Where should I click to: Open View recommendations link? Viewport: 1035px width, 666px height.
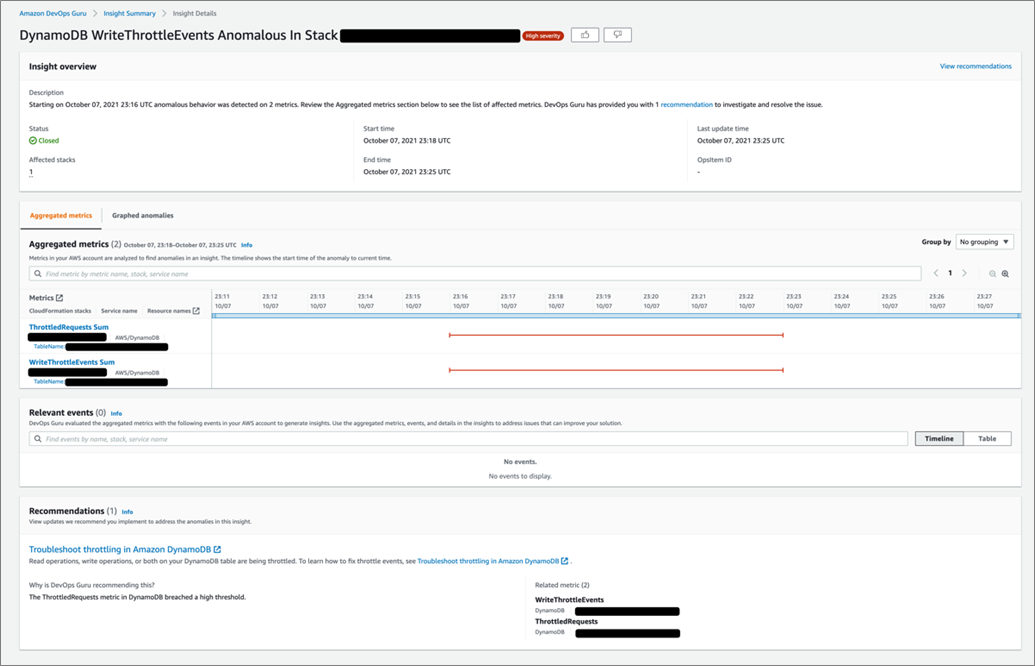pyautogui.click(x=976, y=66)
